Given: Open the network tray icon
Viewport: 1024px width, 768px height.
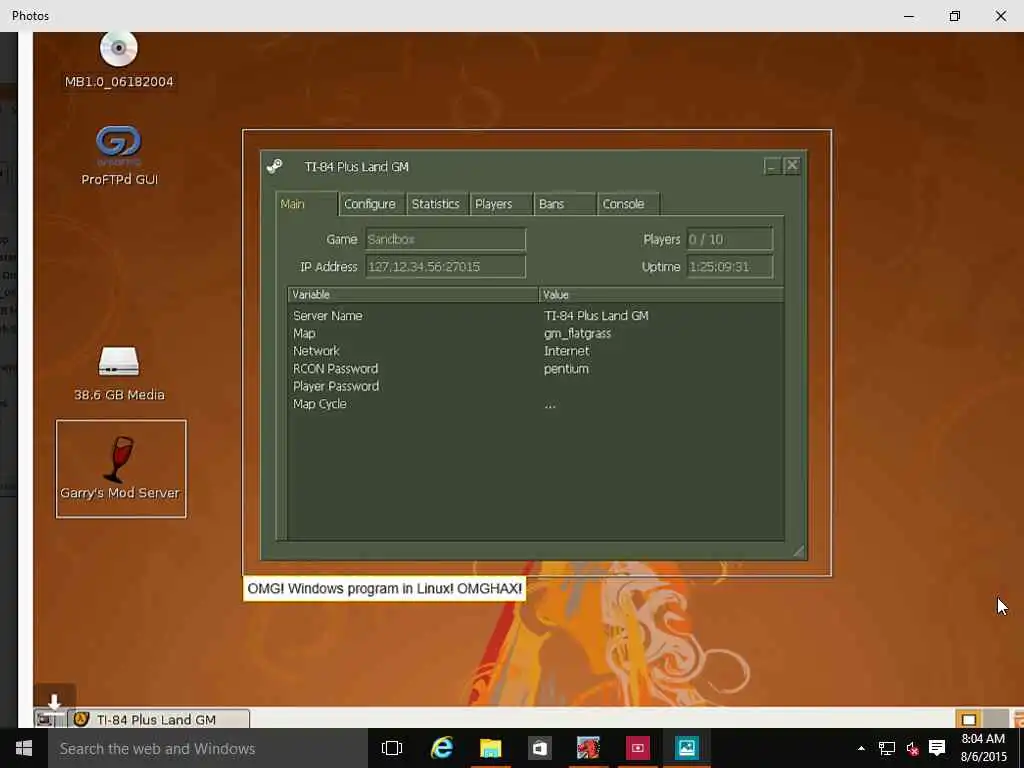Looking at the screenshot, I should [x=886, y=748].
